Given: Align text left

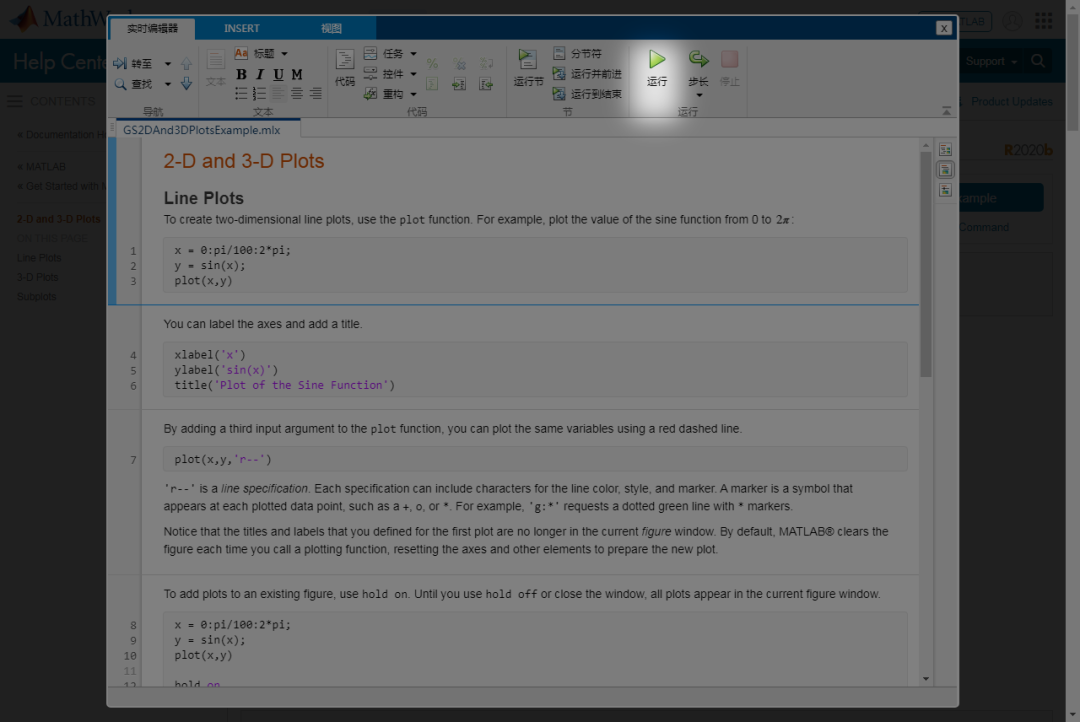Looking at the screenshot, I should [x=278, y=93].
